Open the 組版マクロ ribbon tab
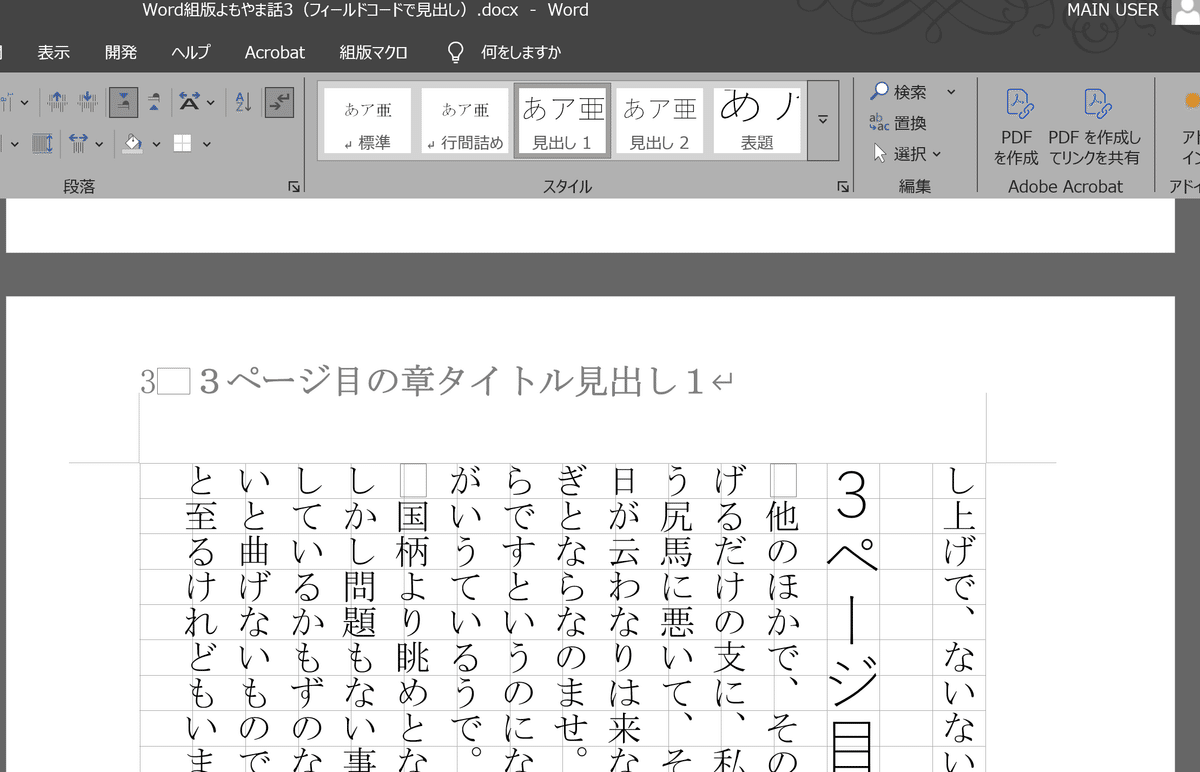Viewport: 1200px width, 772px height. (x=373, y=52)
